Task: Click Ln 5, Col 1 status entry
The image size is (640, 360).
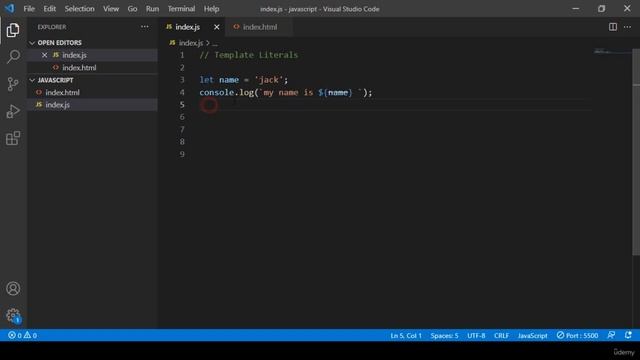Action: [406, 336]
